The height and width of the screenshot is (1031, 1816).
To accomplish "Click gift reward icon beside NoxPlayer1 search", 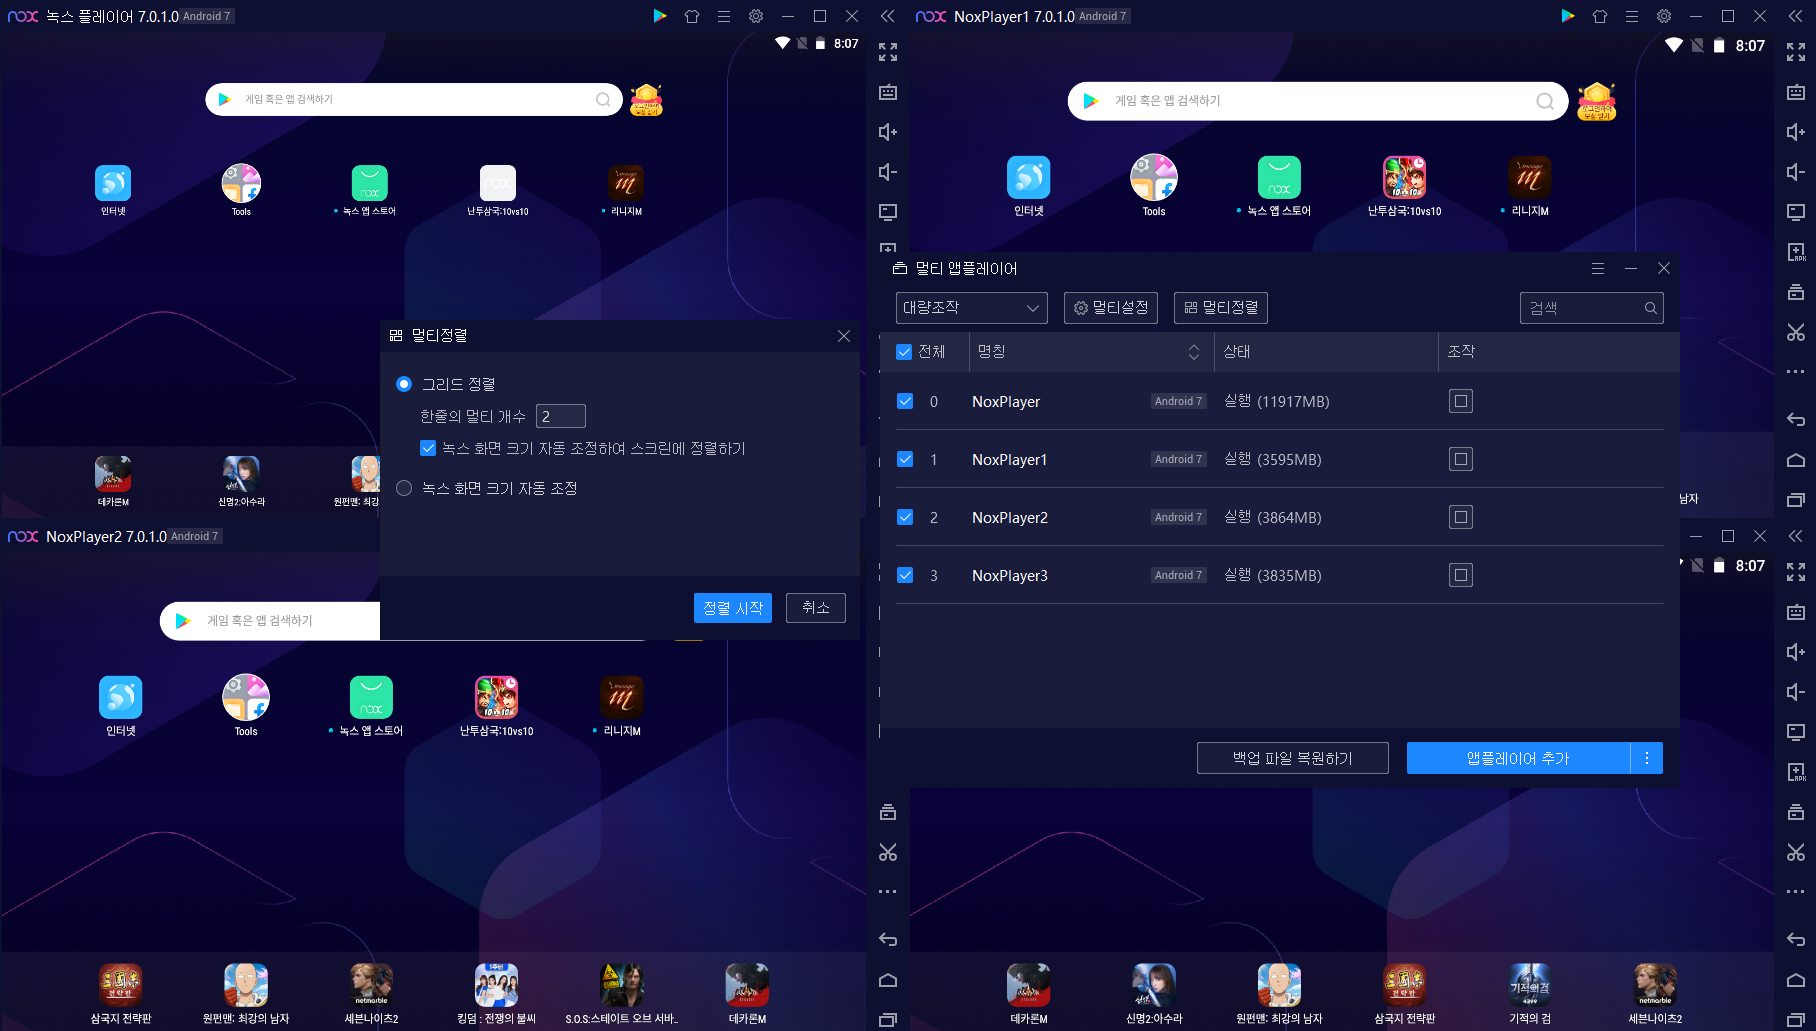I will [1597, 101].
